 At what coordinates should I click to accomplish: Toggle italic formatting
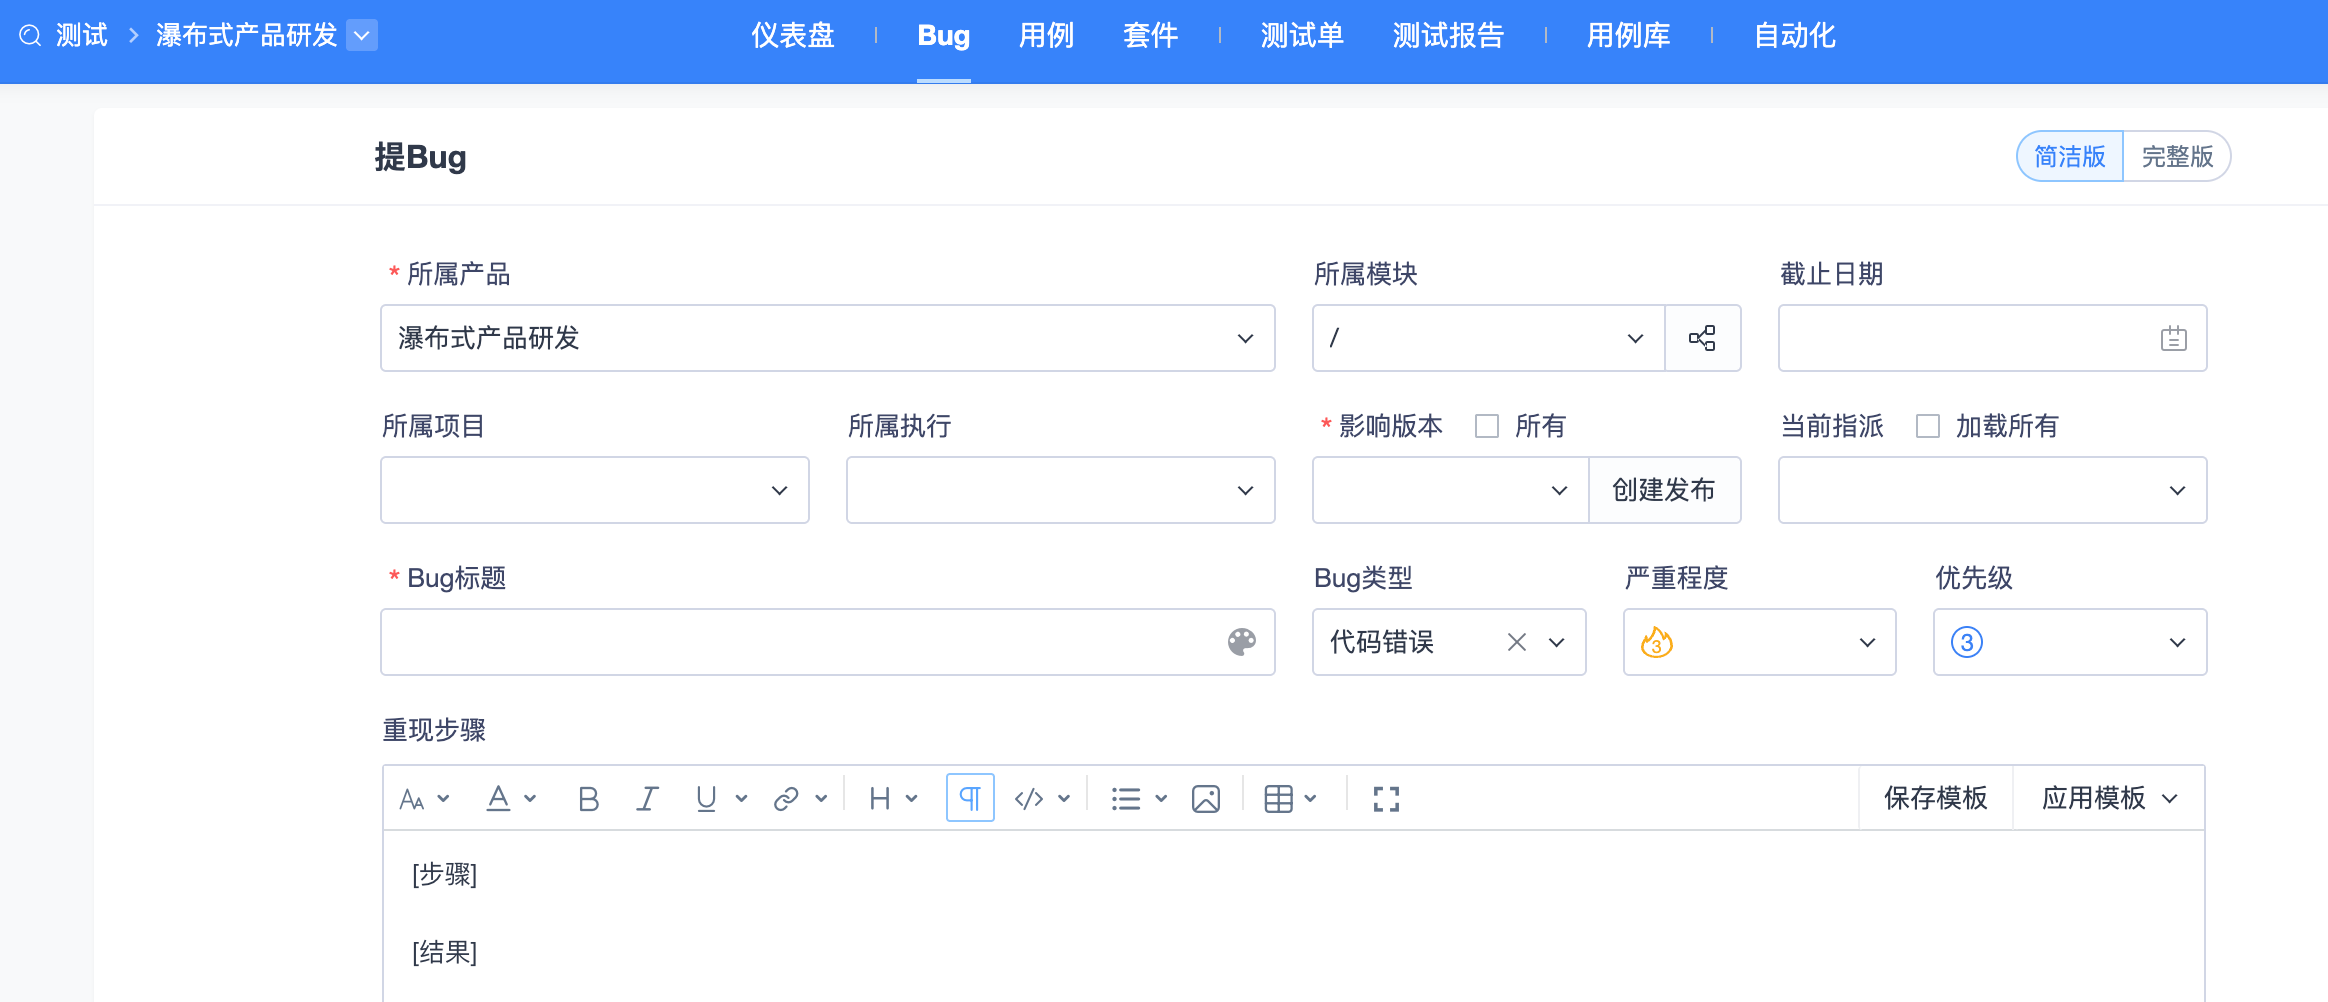647,799
